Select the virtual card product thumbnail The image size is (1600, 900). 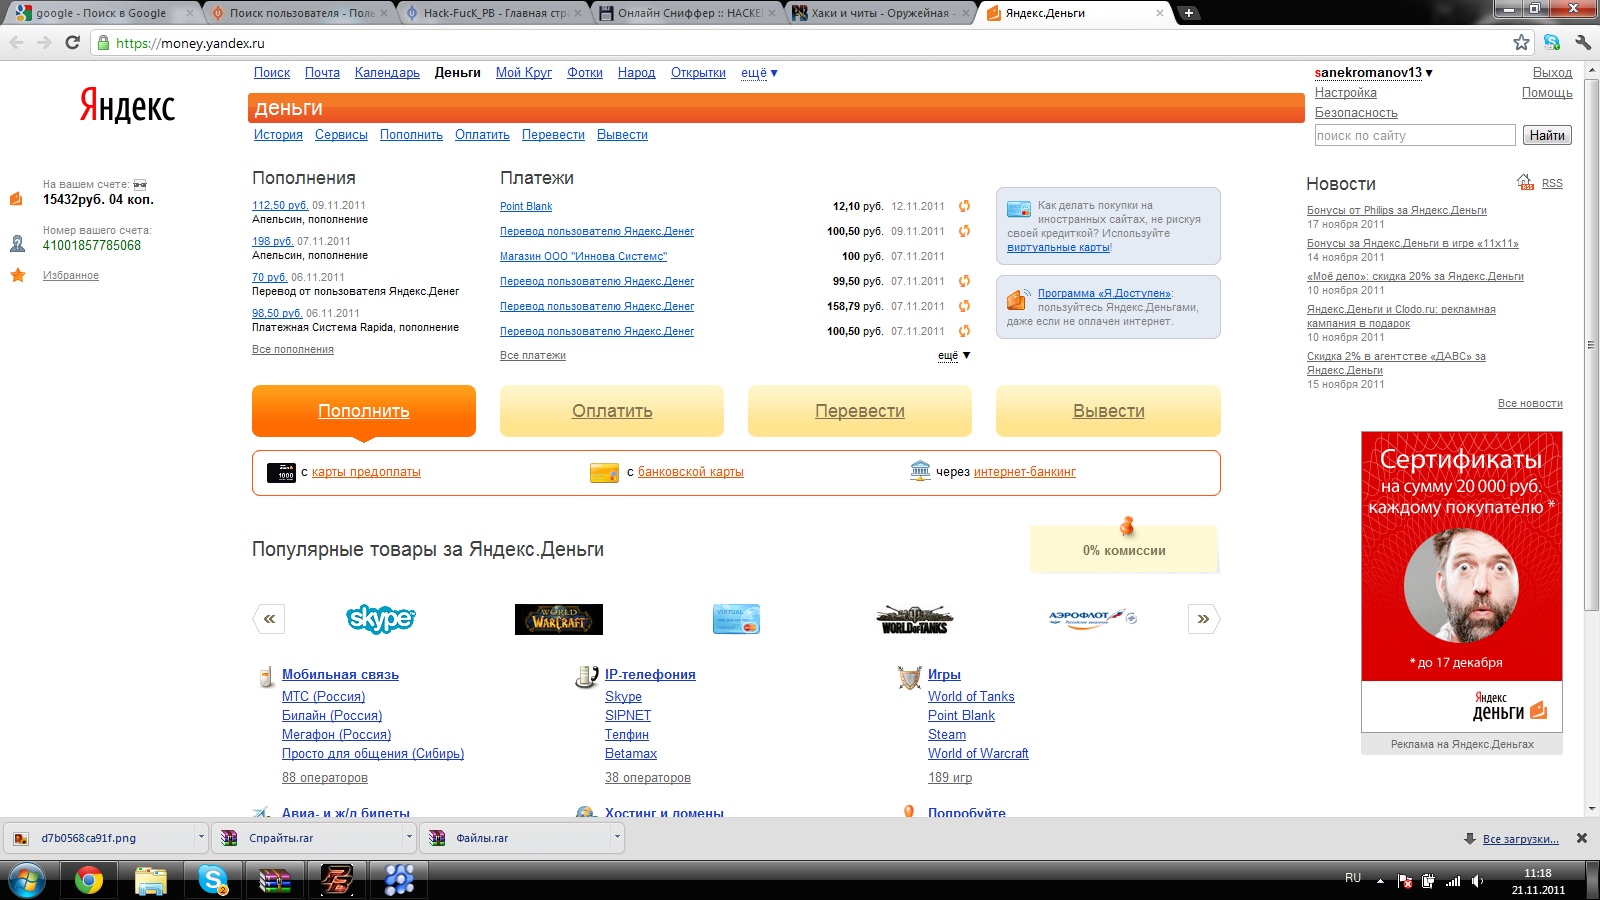pos(736,619)
